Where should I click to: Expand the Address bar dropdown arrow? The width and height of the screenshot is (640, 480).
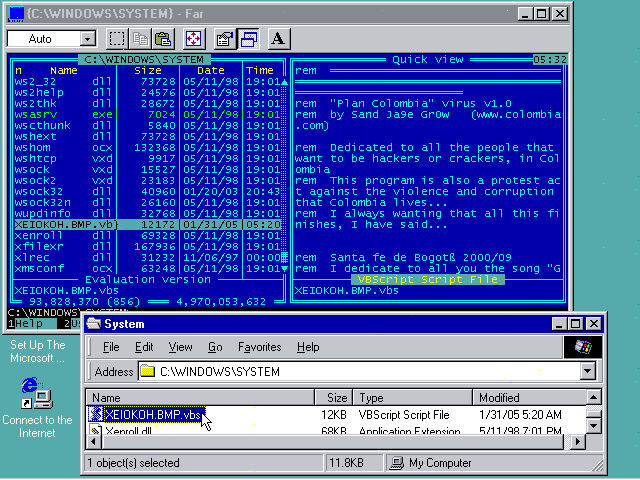588,371
